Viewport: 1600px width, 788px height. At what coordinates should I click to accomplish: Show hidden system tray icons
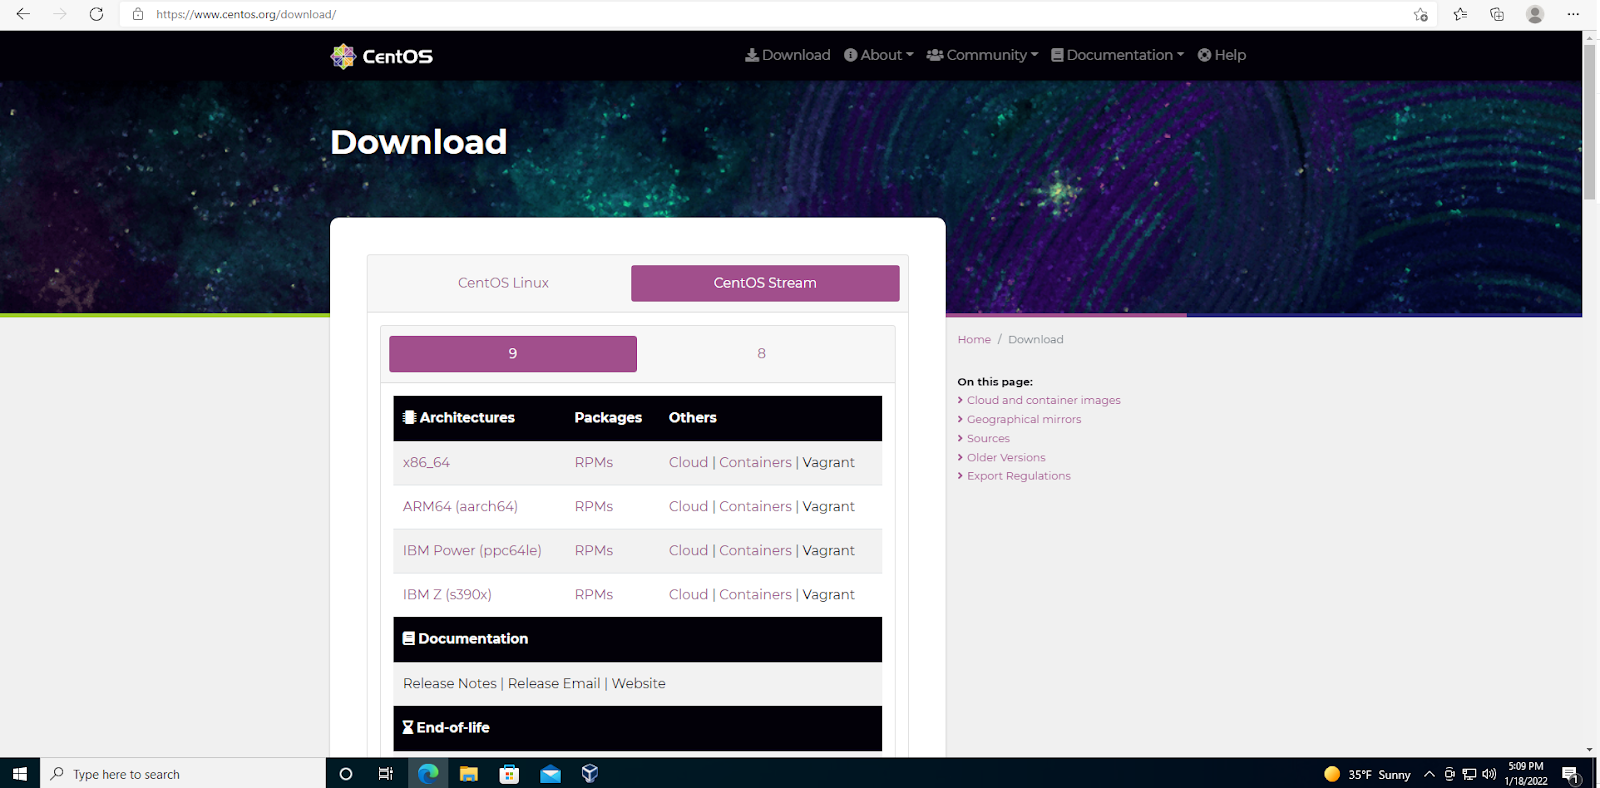coord(1429,774)
